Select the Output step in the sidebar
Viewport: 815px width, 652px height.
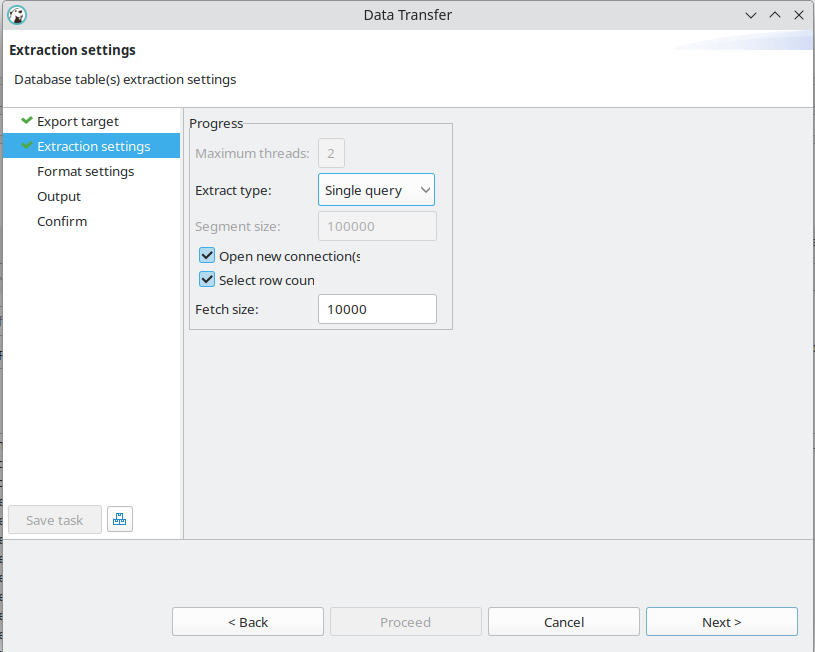(58, 196)
